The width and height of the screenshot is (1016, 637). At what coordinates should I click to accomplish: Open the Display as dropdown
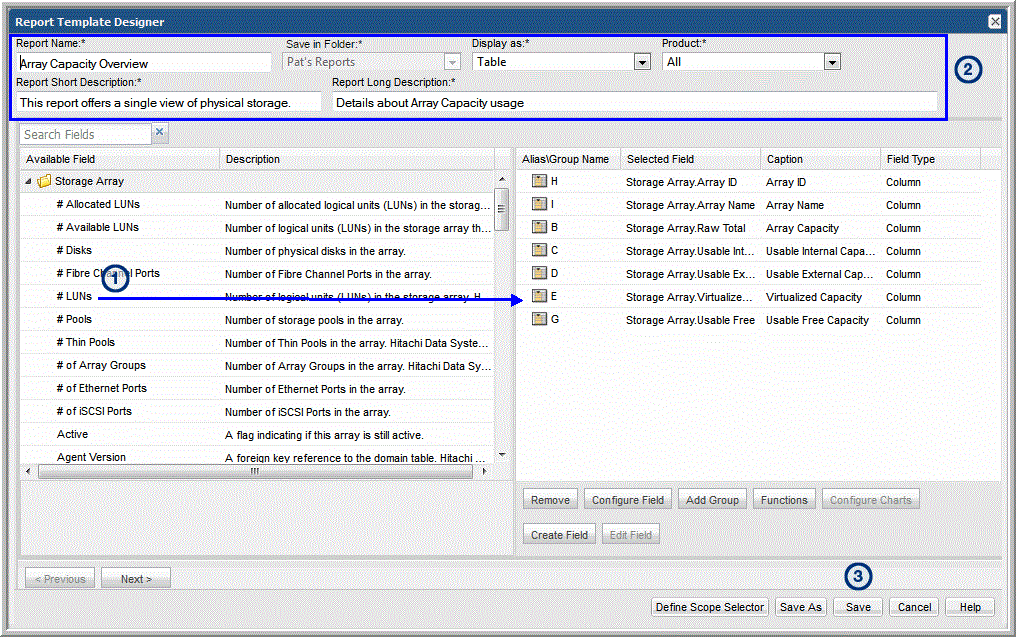click(x=642, y=62)
